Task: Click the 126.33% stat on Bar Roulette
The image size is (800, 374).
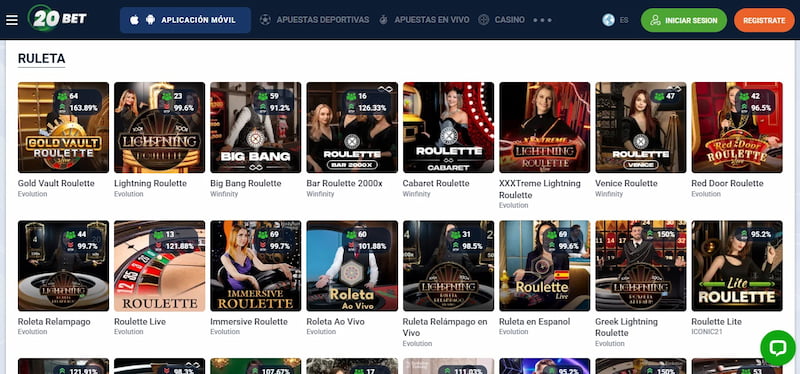Action: (x=372, y=108)
